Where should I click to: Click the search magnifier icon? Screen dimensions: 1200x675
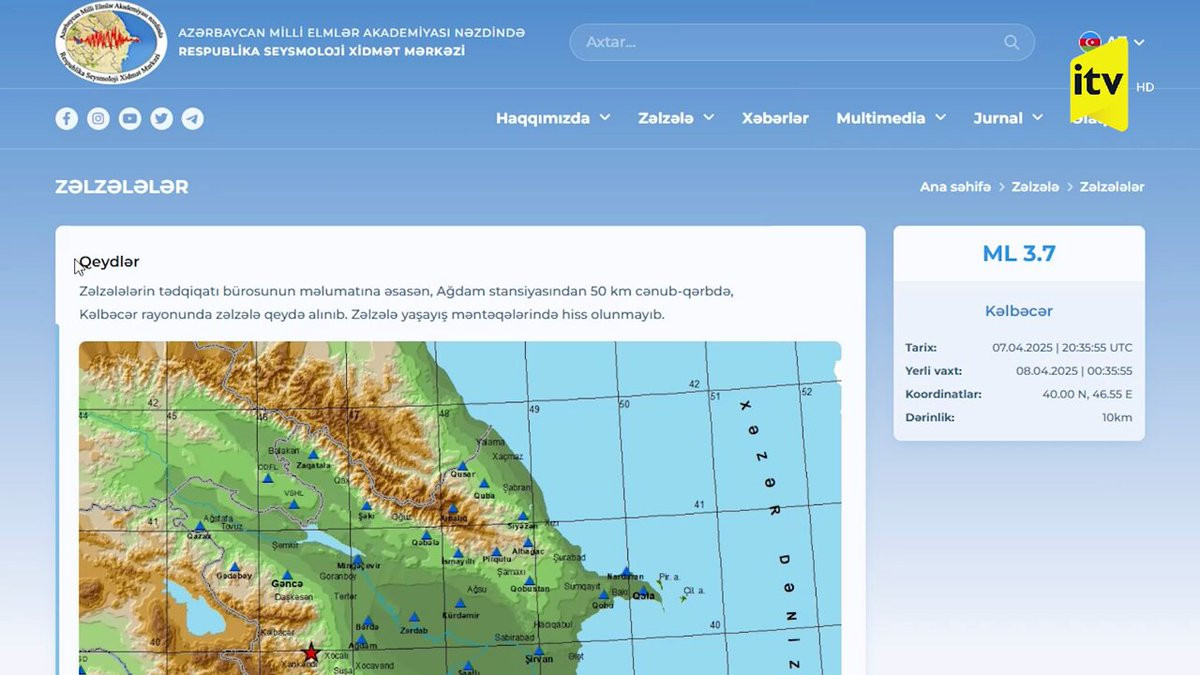pyautogui.click(x=1012, y=42)
